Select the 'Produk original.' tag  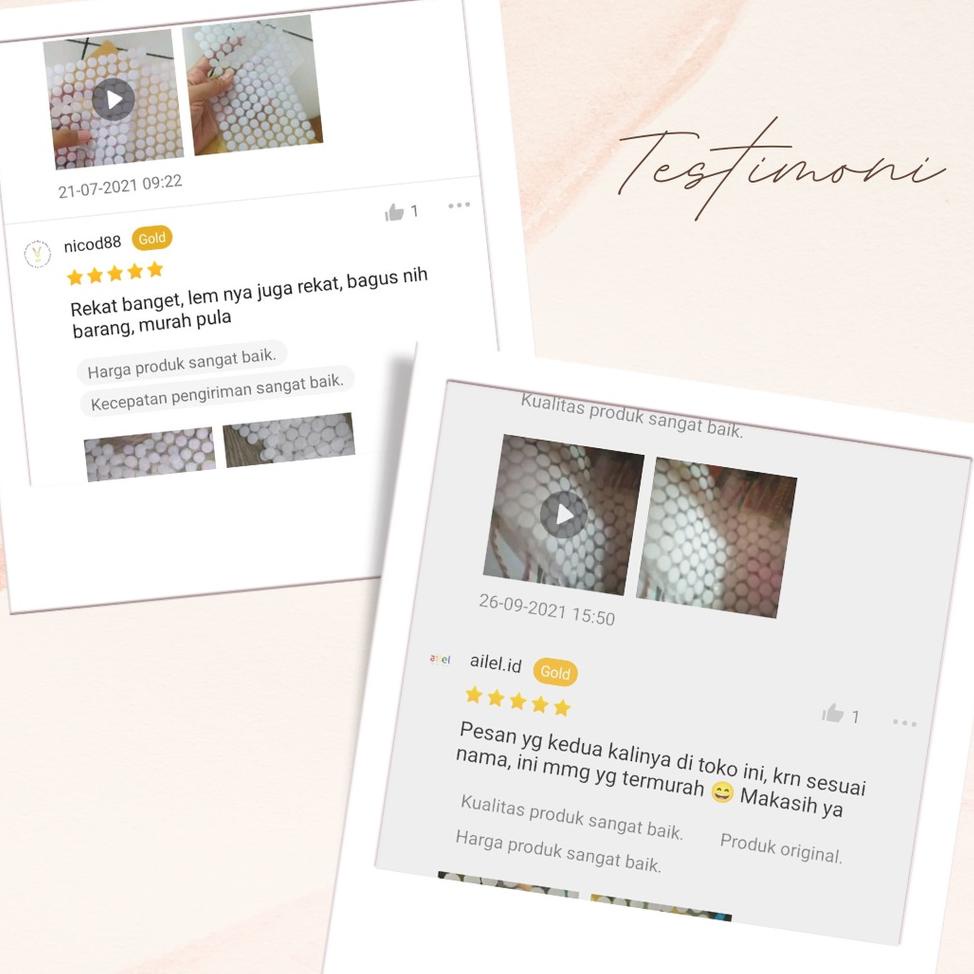(781, 849)
